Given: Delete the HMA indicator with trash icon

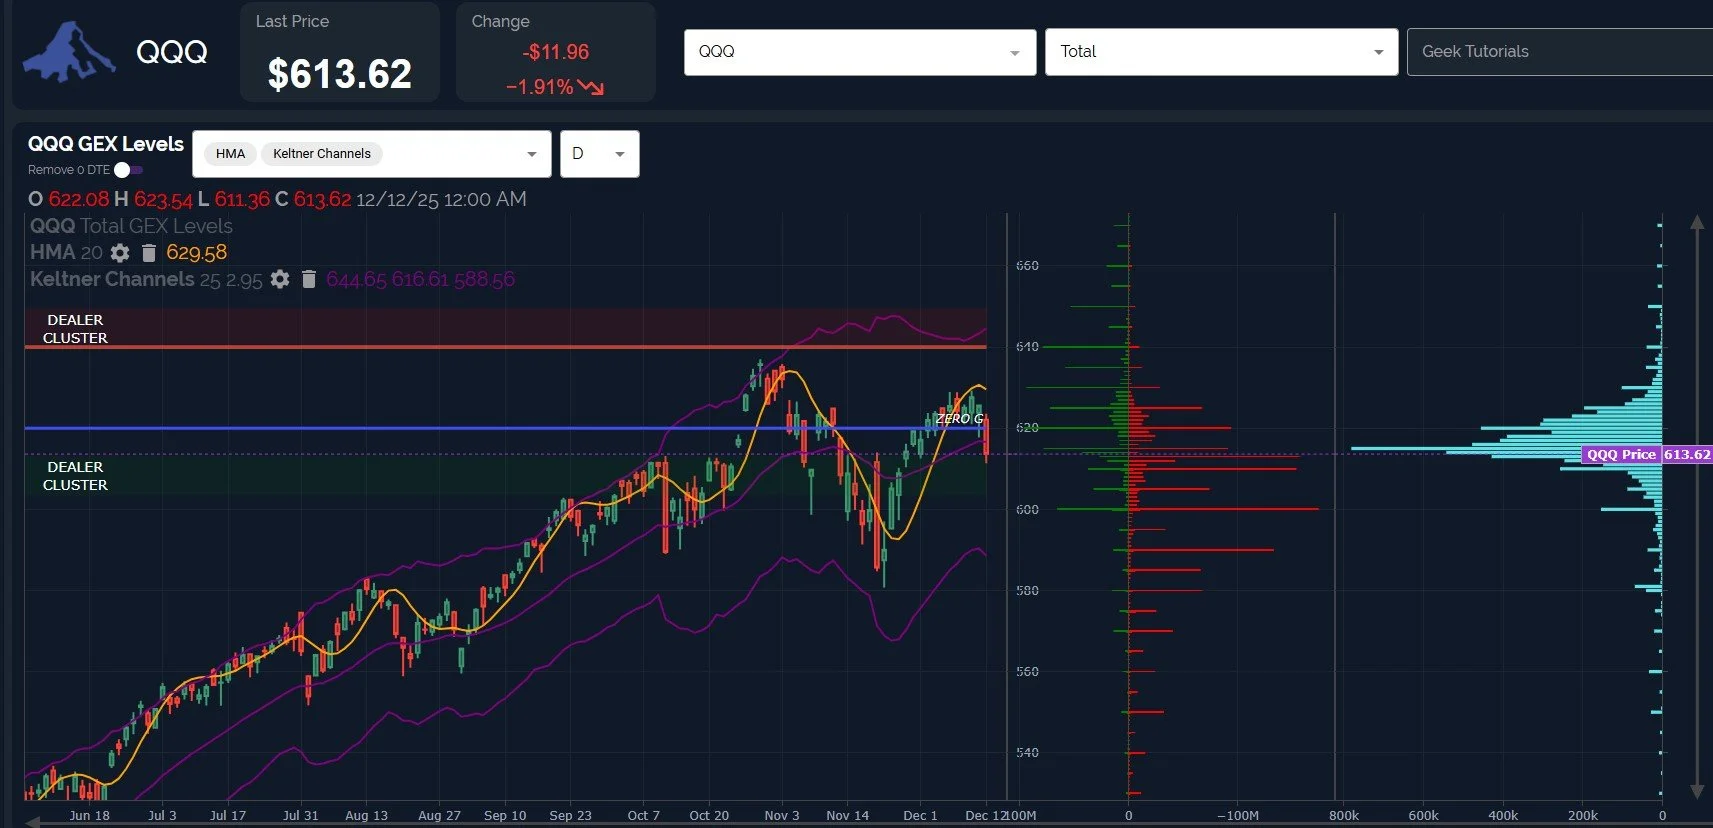Looking at the screenshot, I should [x=148, y=253].
